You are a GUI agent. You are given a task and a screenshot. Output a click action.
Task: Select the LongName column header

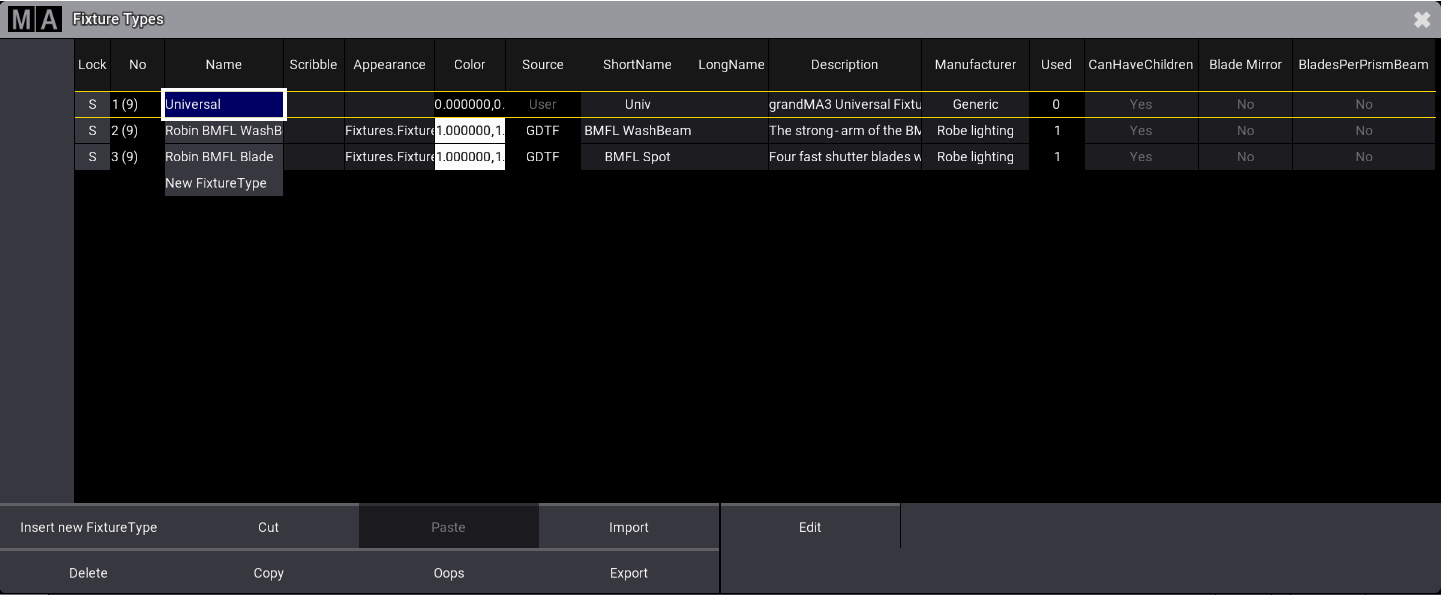pos(731,65)
